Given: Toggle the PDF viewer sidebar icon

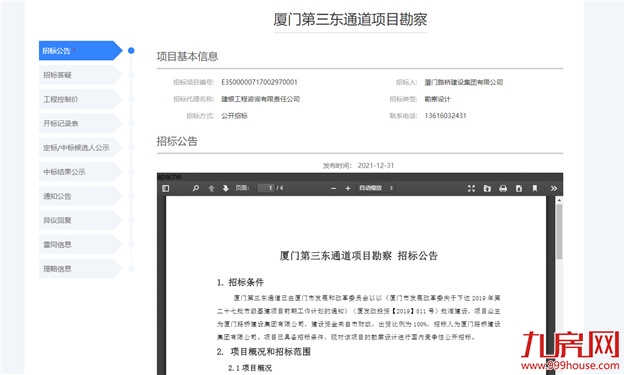Looking at the screenshot, I should pos(166,188).
